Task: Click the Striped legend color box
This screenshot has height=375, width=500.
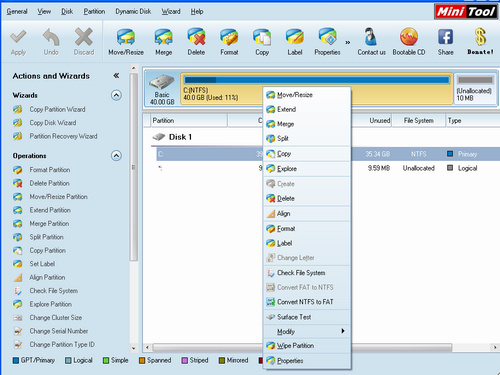Action: 185,360
